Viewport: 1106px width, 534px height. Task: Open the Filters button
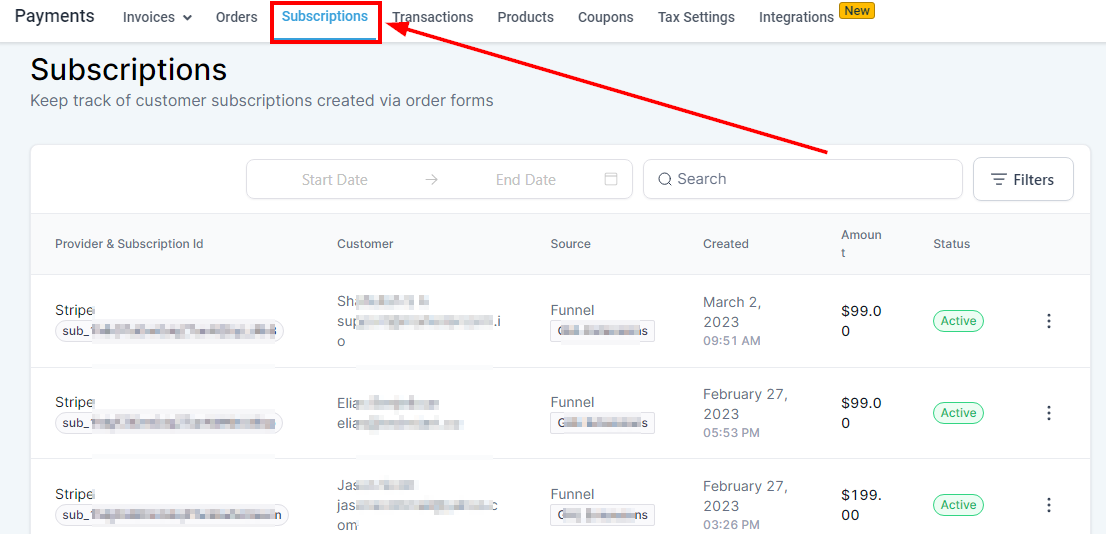coord(1023,179)
